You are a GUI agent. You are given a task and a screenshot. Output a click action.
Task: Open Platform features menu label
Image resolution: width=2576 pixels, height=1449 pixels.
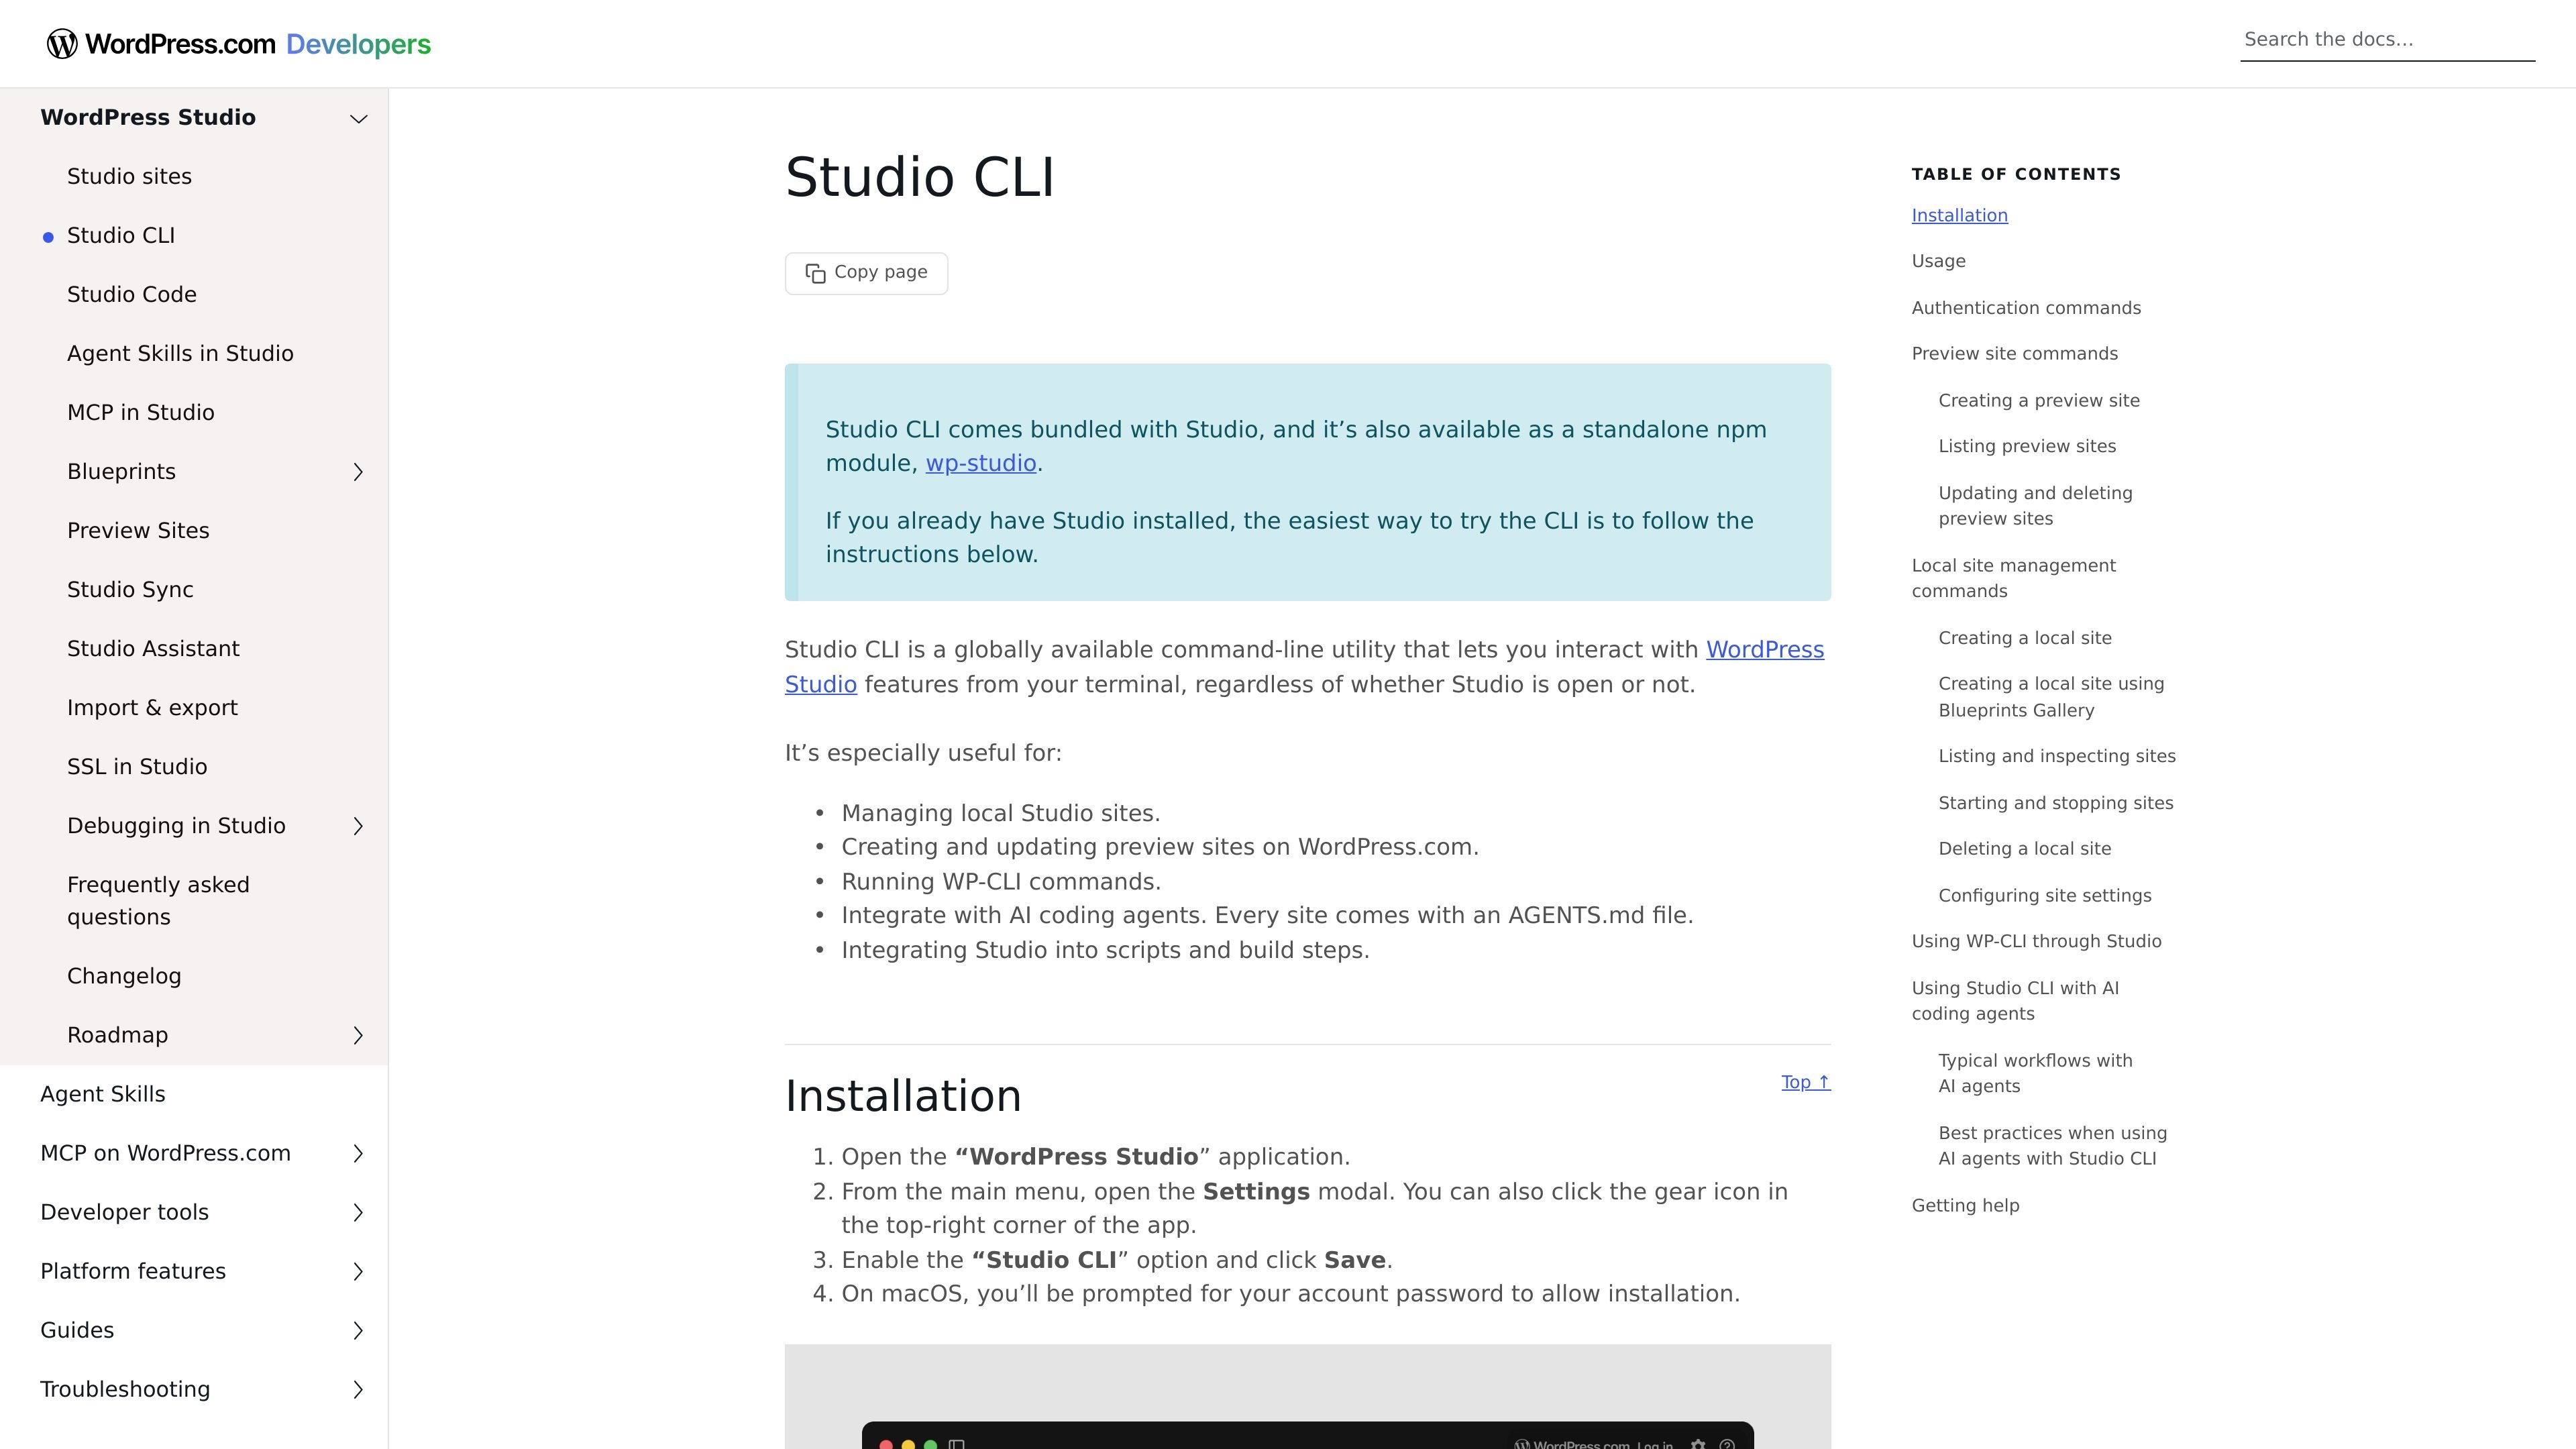click(133, 1271)
